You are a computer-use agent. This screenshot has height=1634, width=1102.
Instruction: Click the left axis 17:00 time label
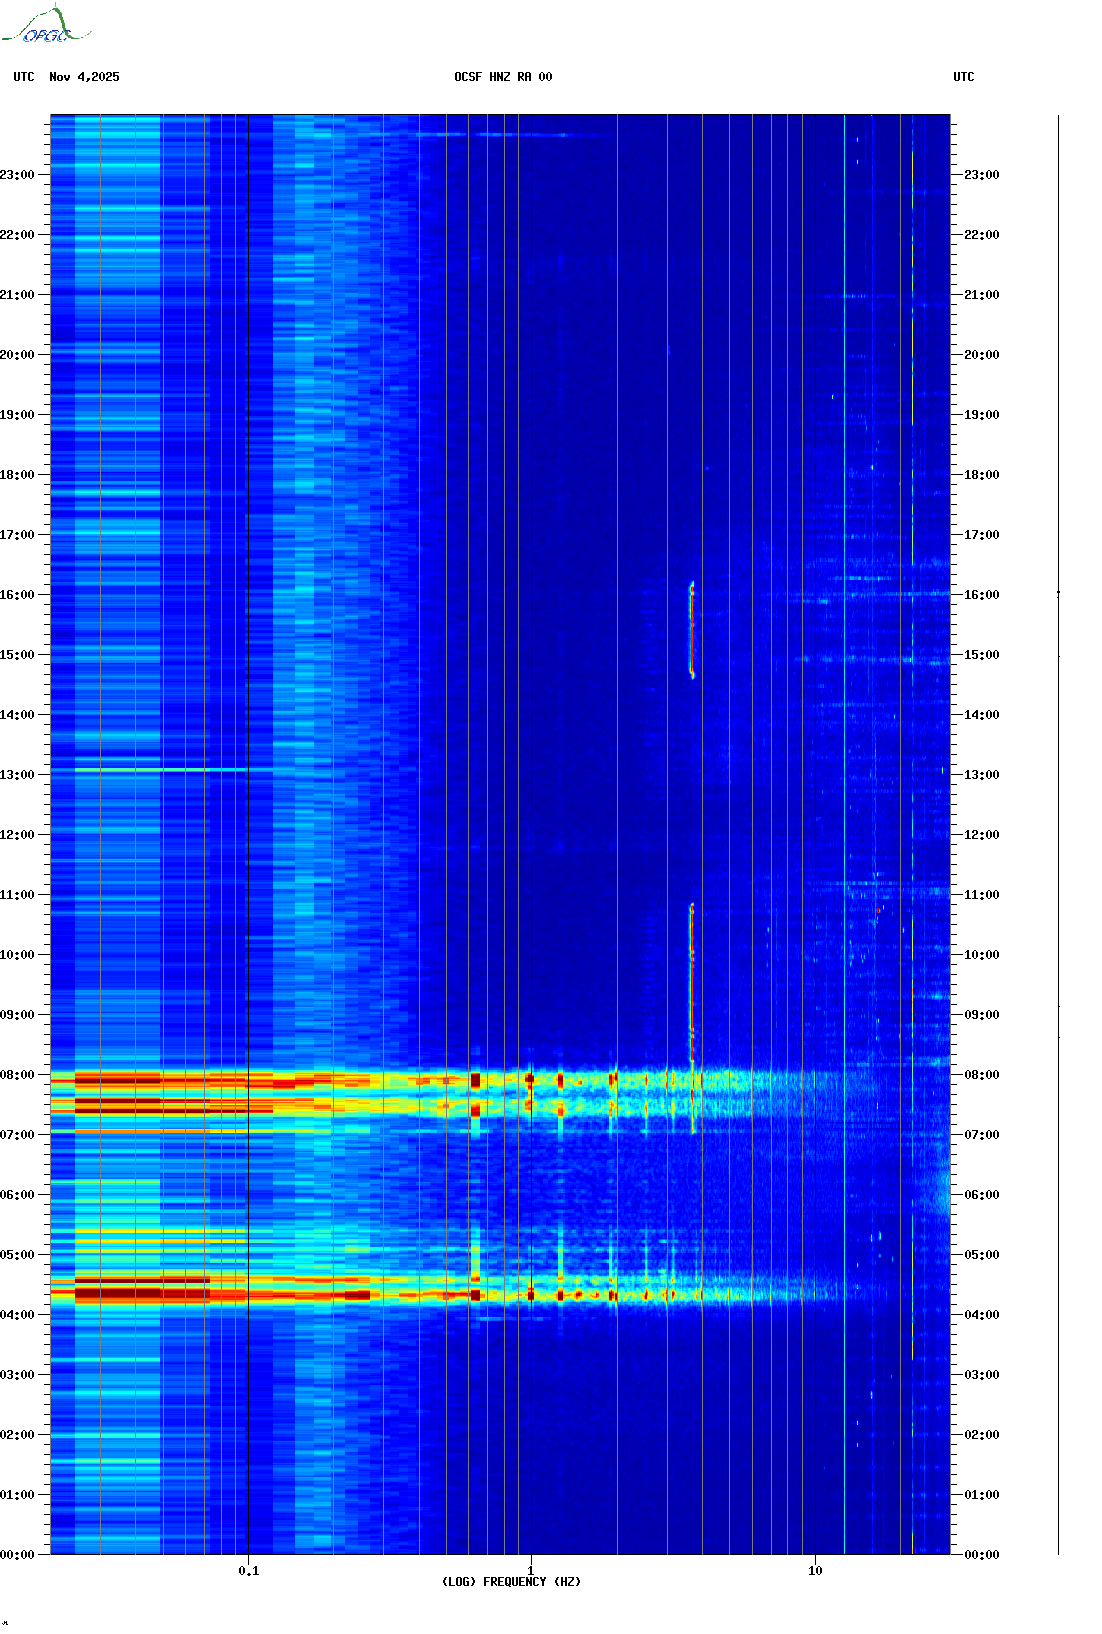pos(17,535)
